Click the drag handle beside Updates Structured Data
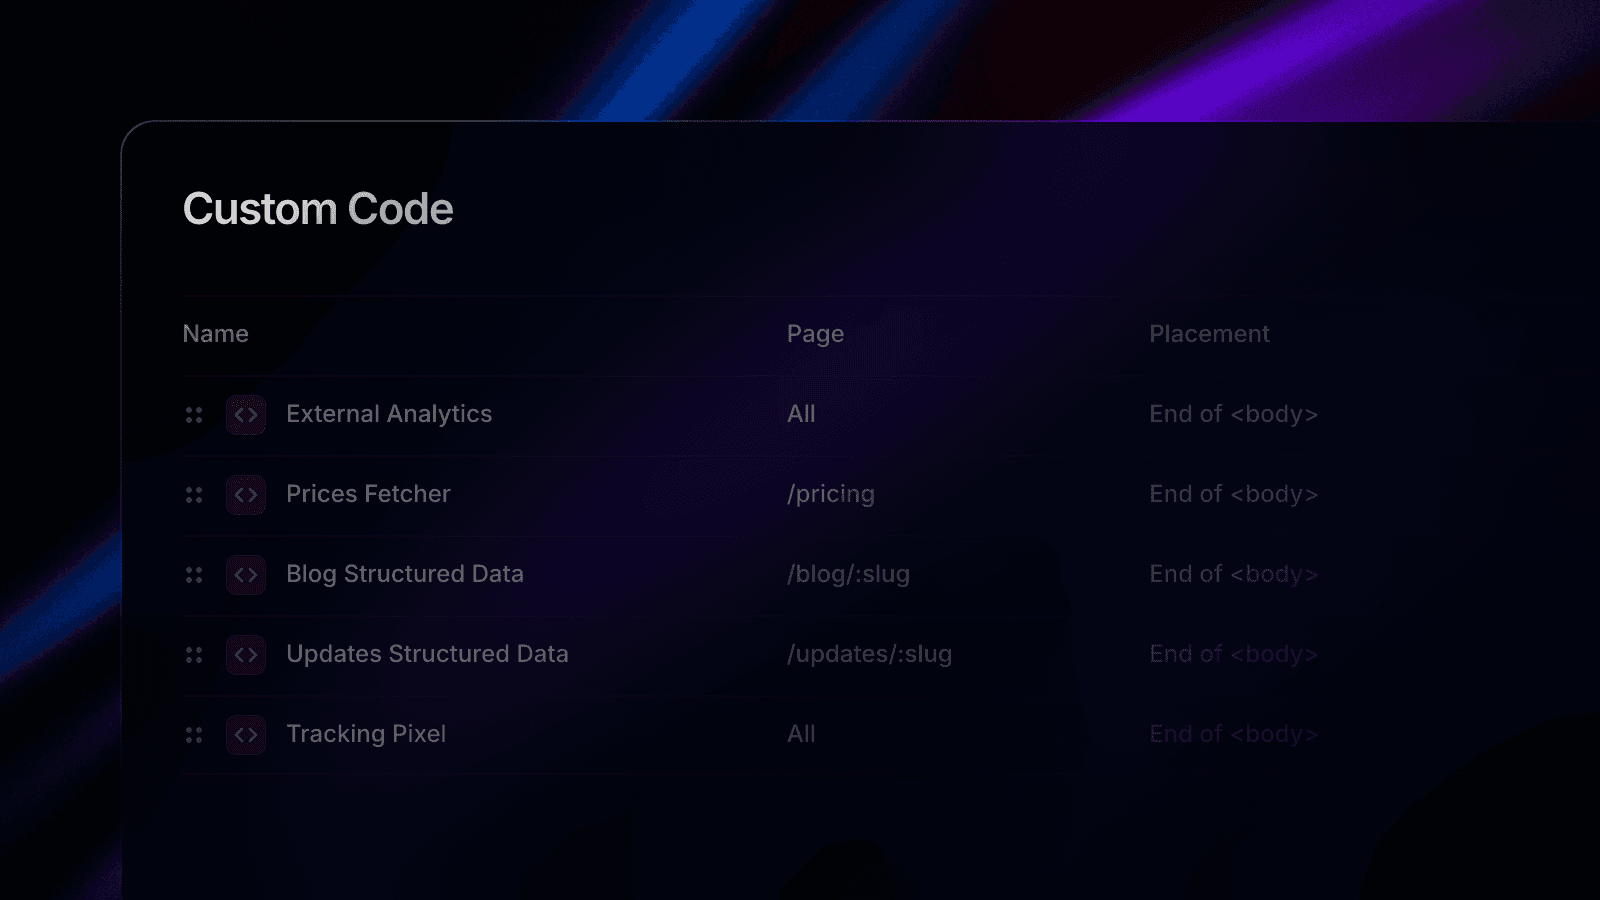This screenshot has width=1600, height=900. point(194,654)
